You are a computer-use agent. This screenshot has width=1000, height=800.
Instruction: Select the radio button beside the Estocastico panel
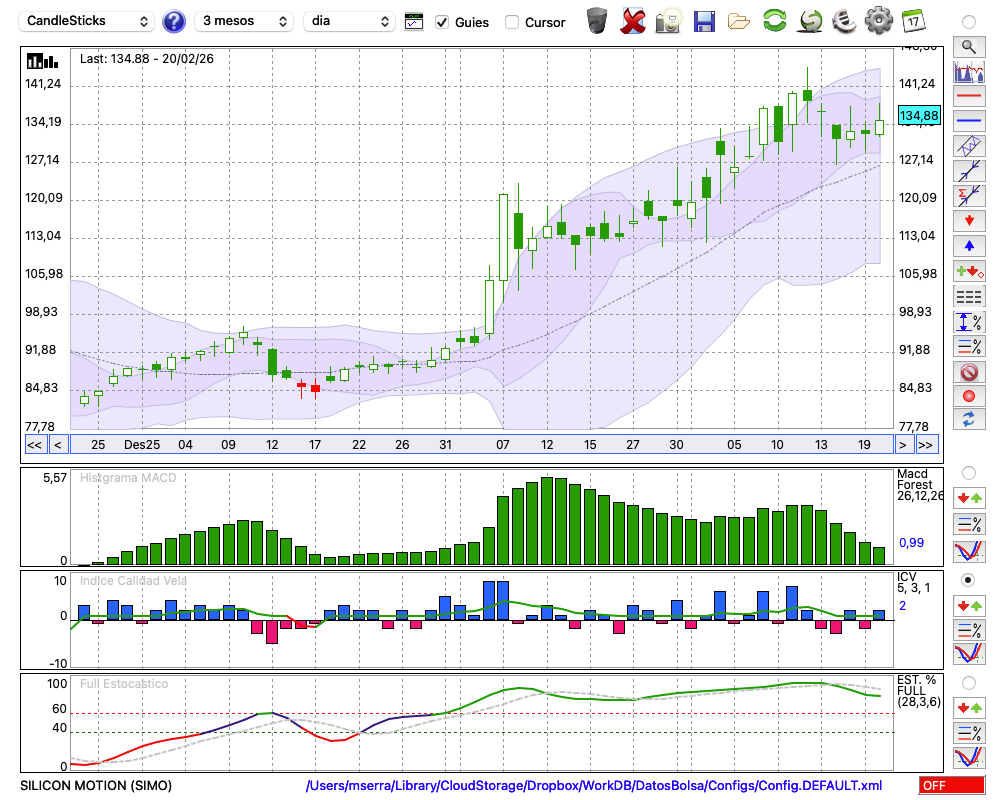[x=968, y=682]
